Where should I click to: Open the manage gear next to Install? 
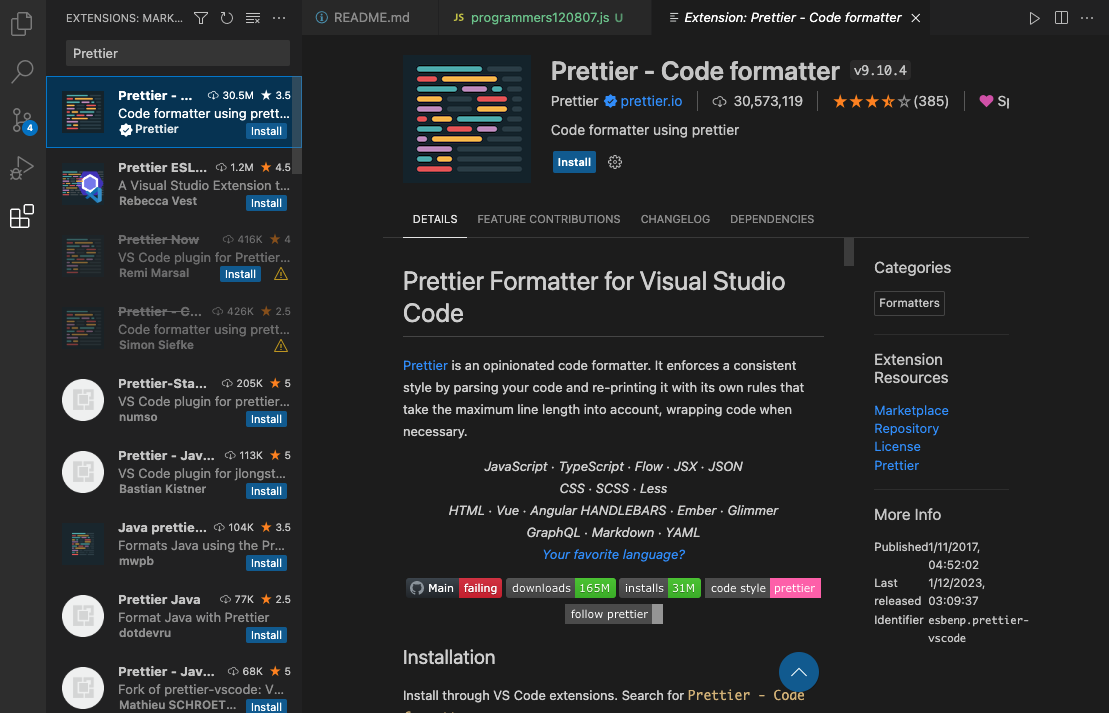(x=615, y=162)
